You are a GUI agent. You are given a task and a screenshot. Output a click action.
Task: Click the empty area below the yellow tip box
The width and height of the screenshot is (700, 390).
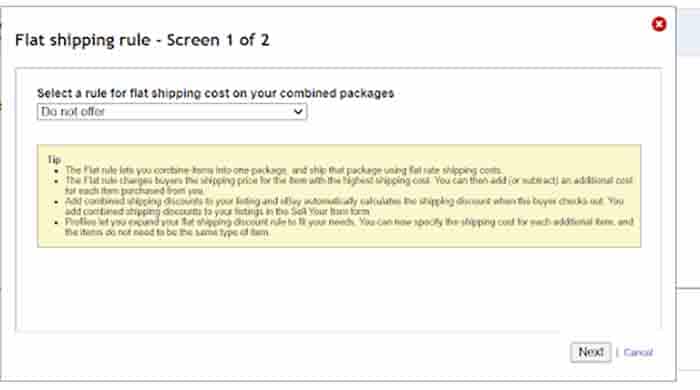pos(338,289)
